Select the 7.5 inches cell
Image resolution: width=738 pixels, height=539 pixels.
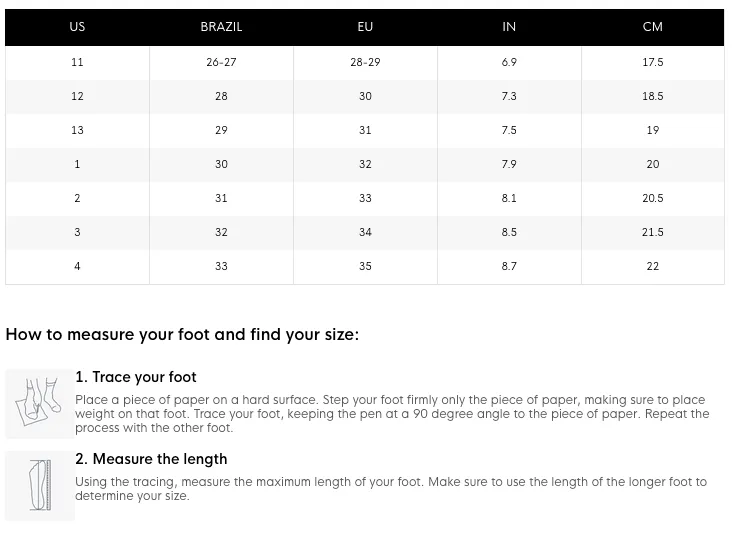[509, 130]
